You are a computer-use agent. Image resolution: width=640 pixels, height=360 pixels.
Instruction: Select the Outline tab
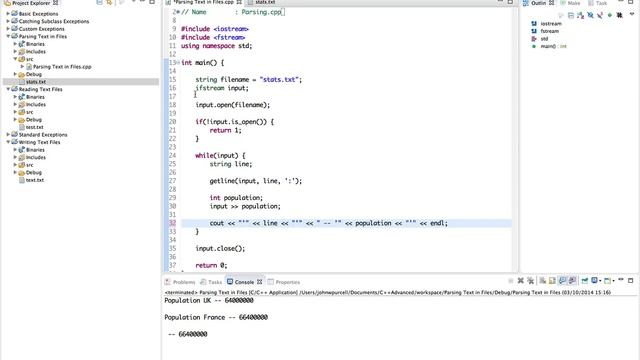click(538, 3)
